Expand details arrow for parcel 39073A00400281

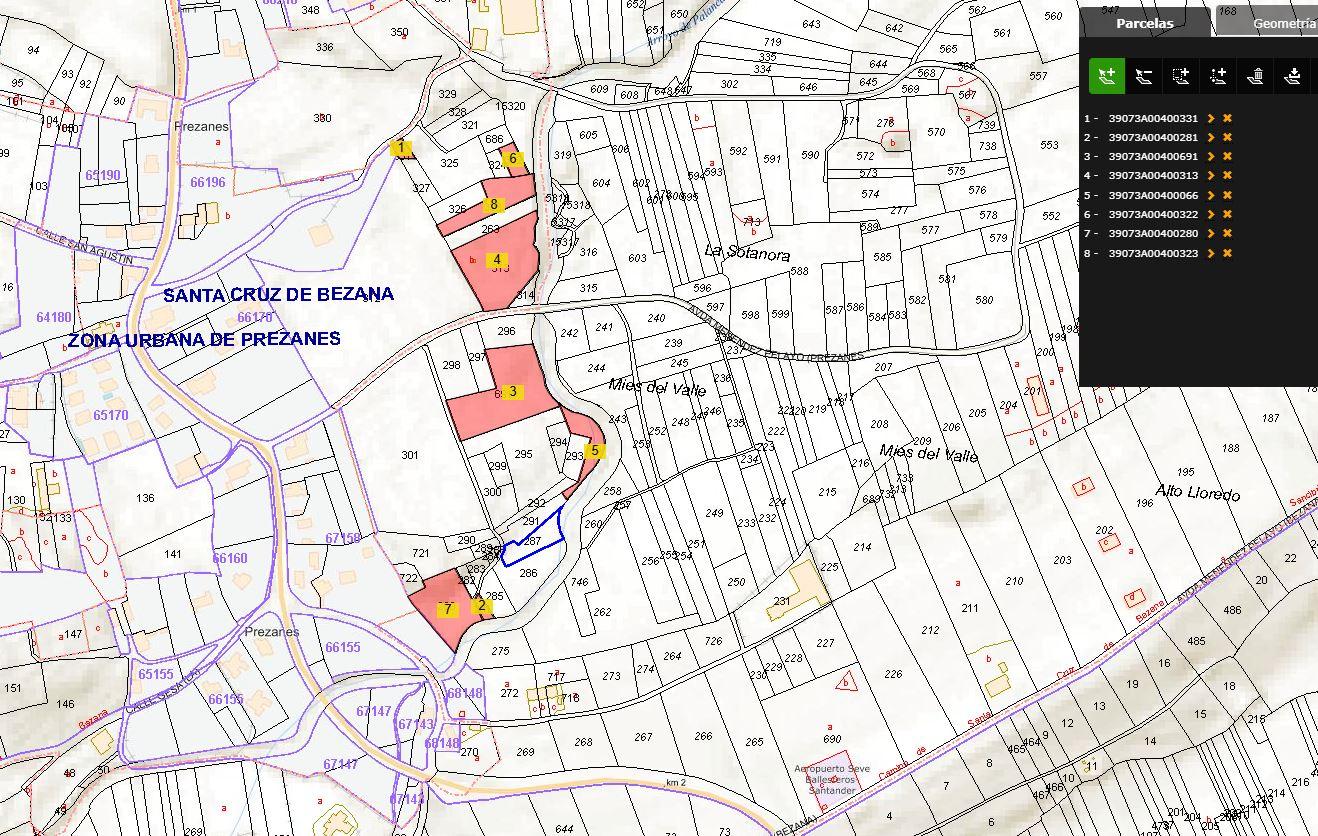[x=1210, y=137]
